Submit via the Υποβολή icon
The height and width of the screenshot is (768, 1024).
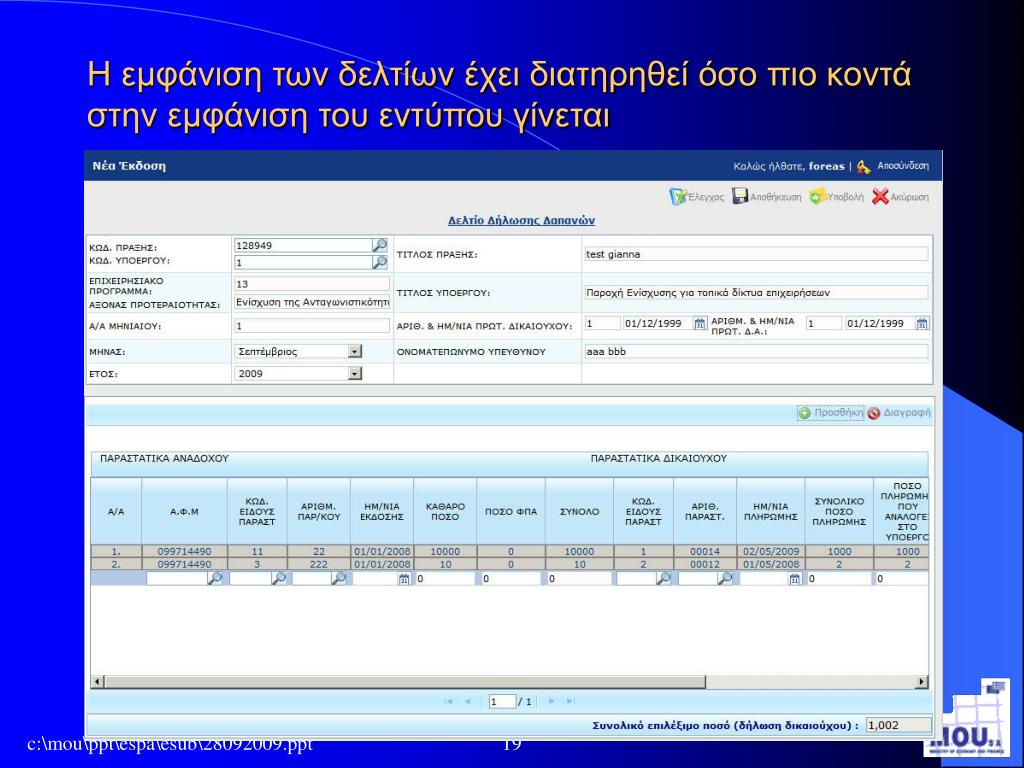point(817,197)
